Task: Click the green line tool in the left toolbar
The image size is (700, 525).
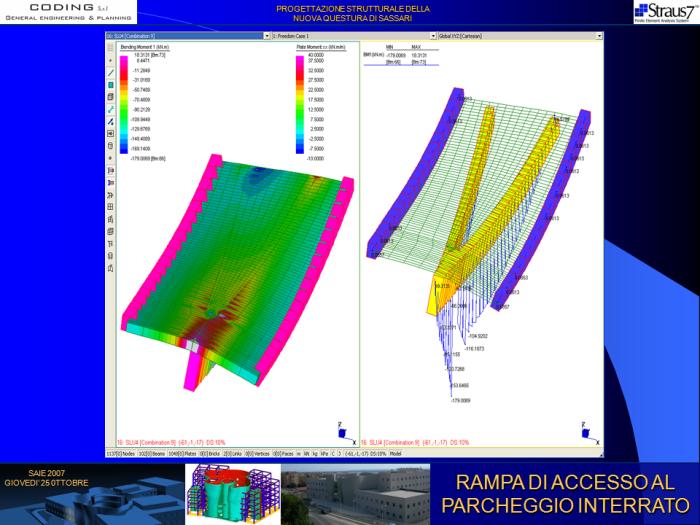Action: click(111, 73)
